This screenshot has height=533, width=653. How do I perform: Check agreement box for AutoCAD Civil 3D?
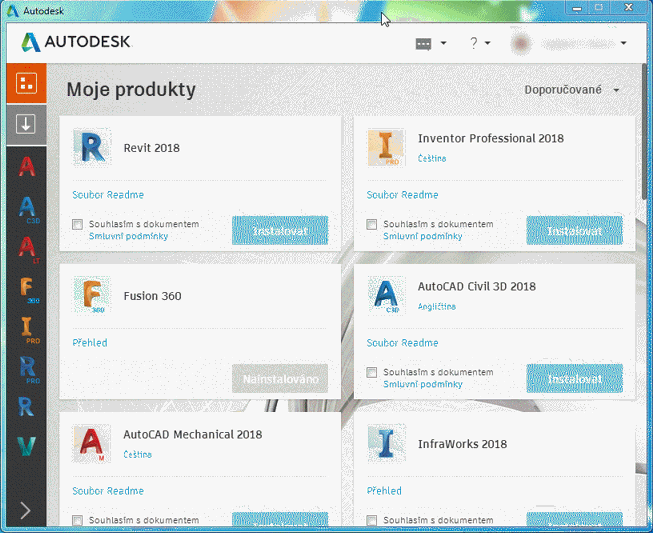pos(371,373)
